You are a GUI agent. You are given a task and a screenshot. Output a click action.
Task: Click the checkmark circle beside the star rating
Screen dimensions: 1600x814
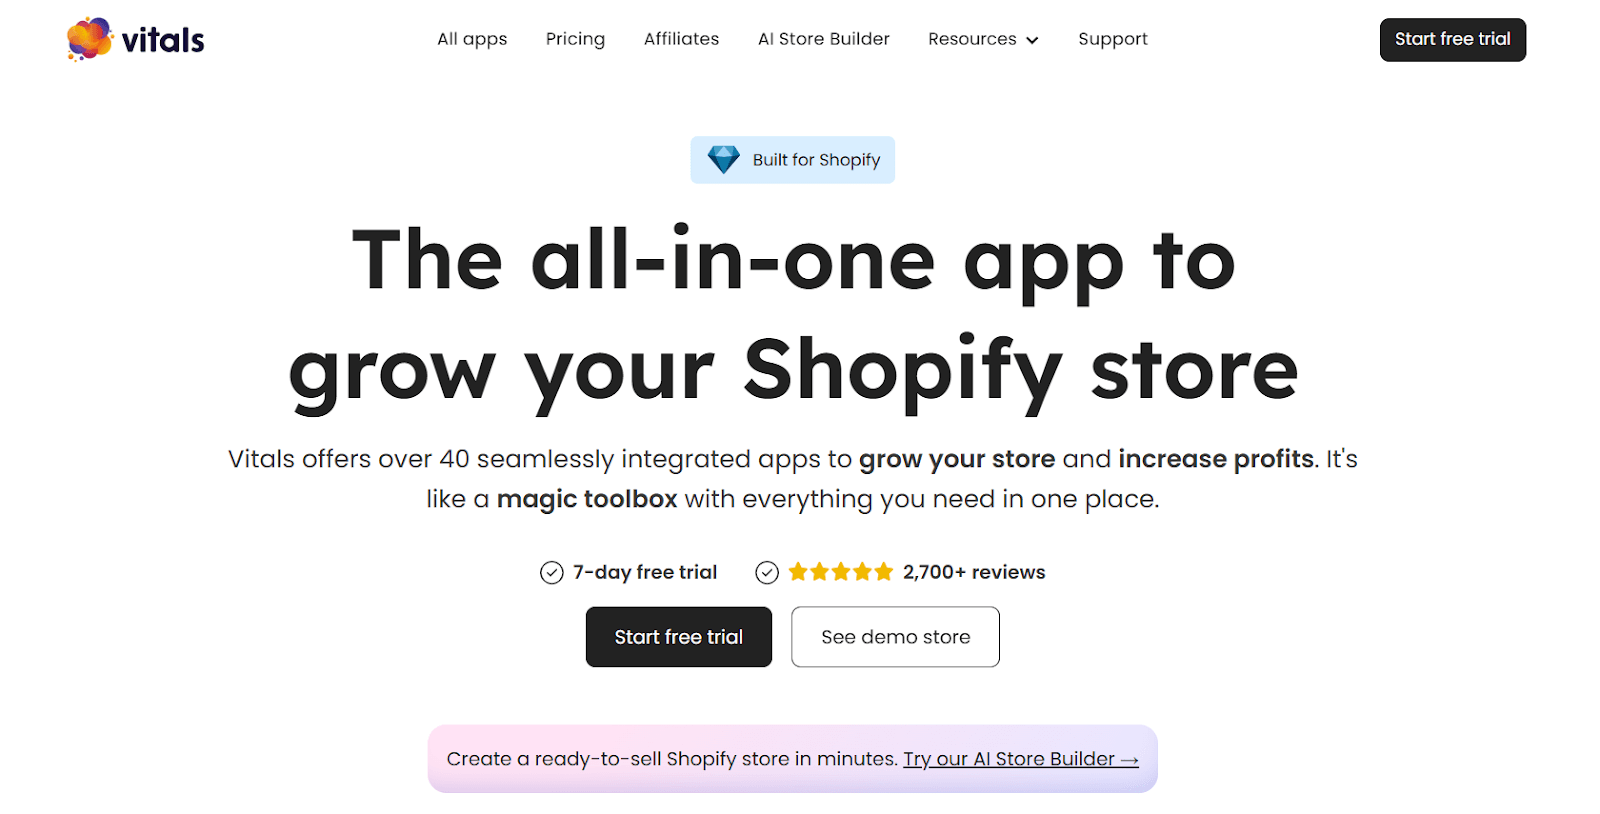pyautogui.click(x=767, y=572)
